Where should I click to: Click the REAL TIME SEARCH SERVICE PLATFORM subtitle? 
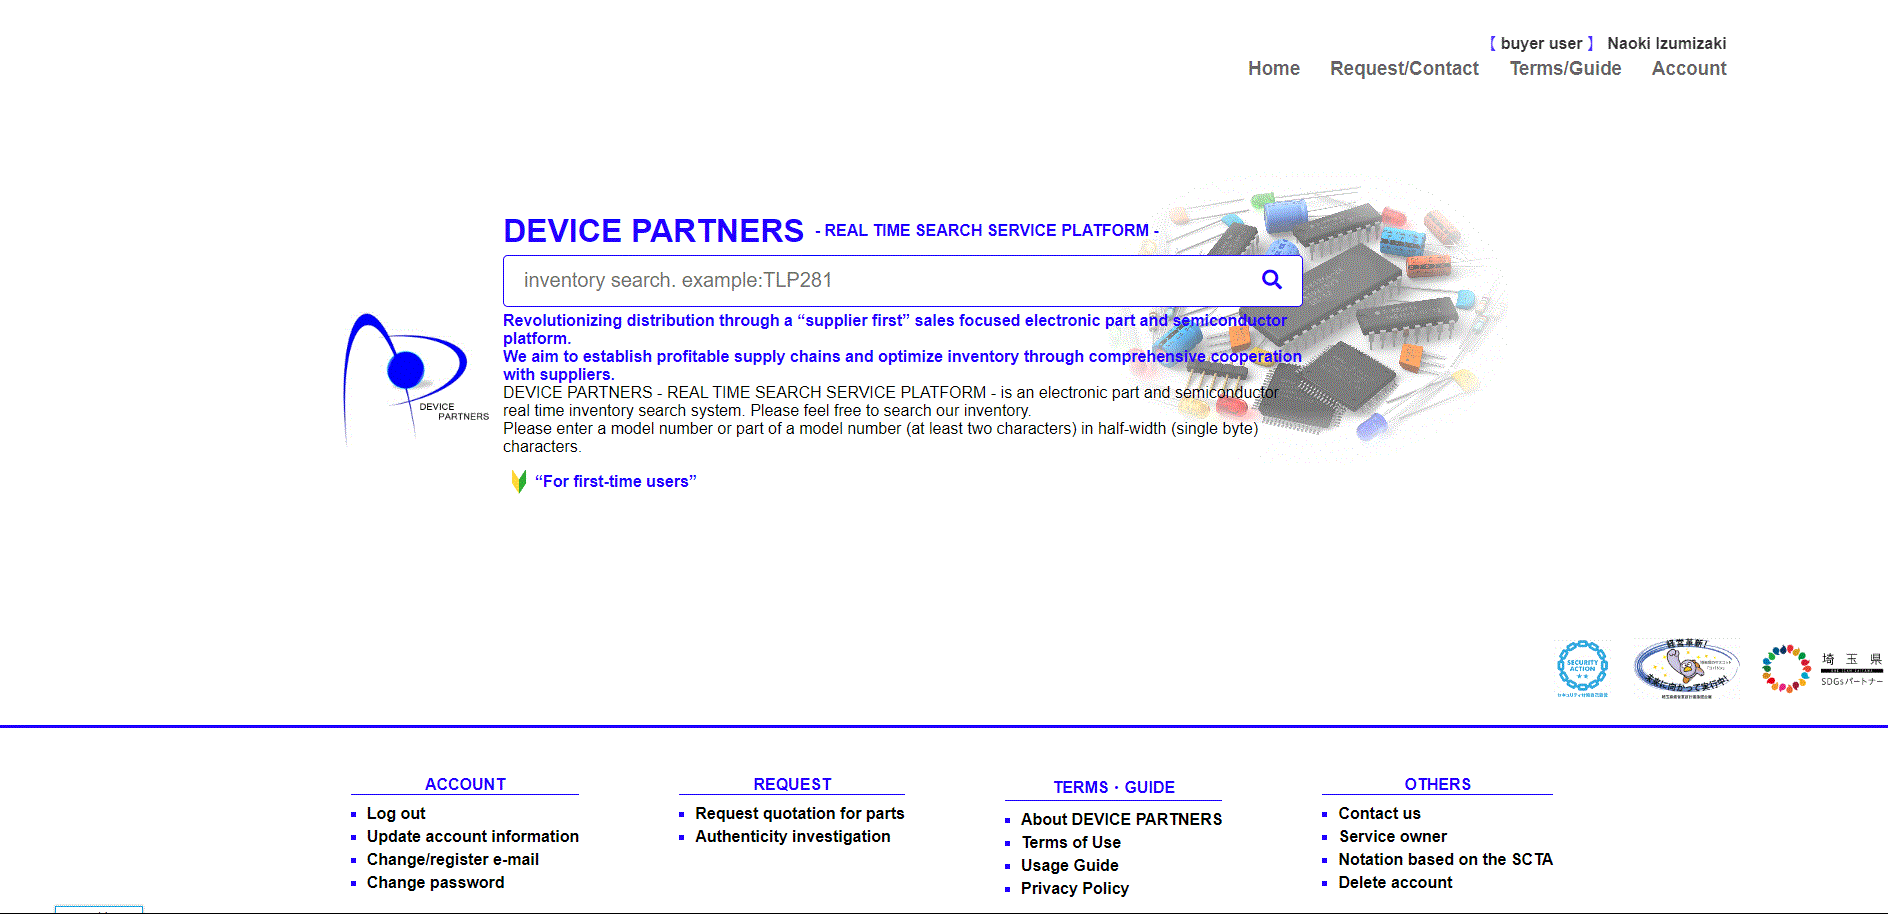tap(986, 230)
